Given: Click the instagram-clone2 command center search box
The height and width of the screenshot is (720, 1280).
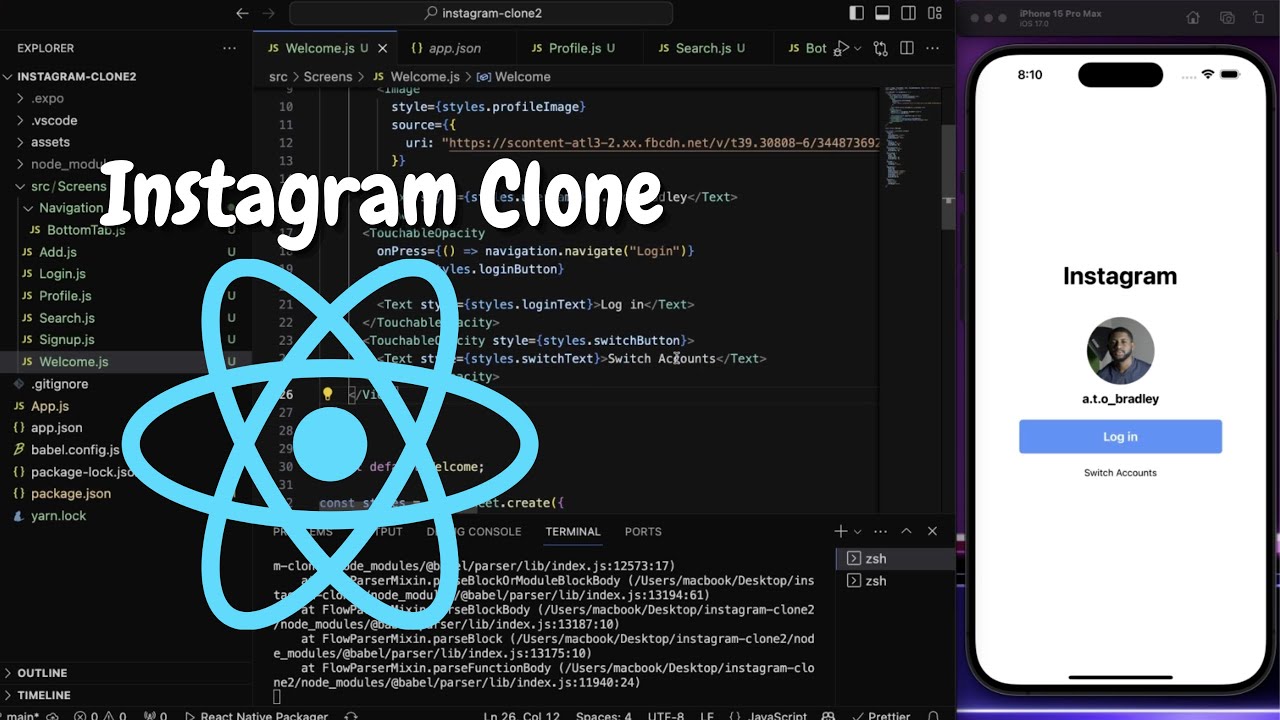Looking at the screenshot, I should [x=481, y=14].
